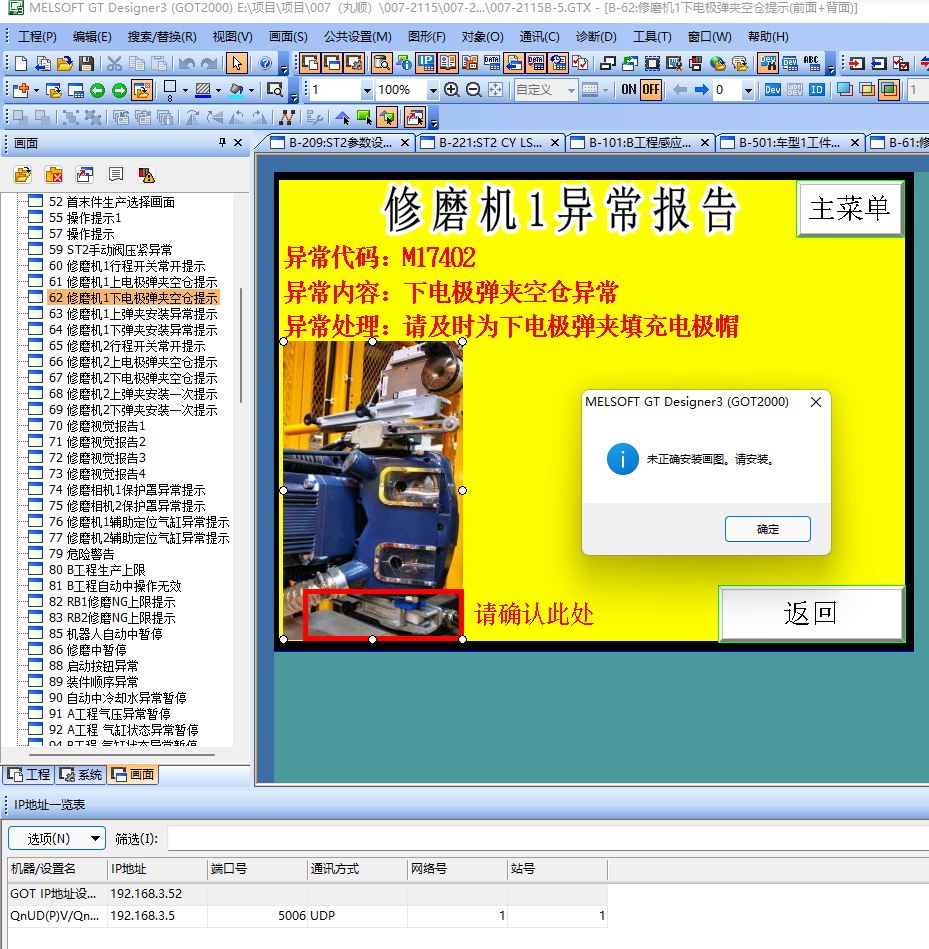
Task: Click the blue next device arrow icon
Action: point(702,90)
